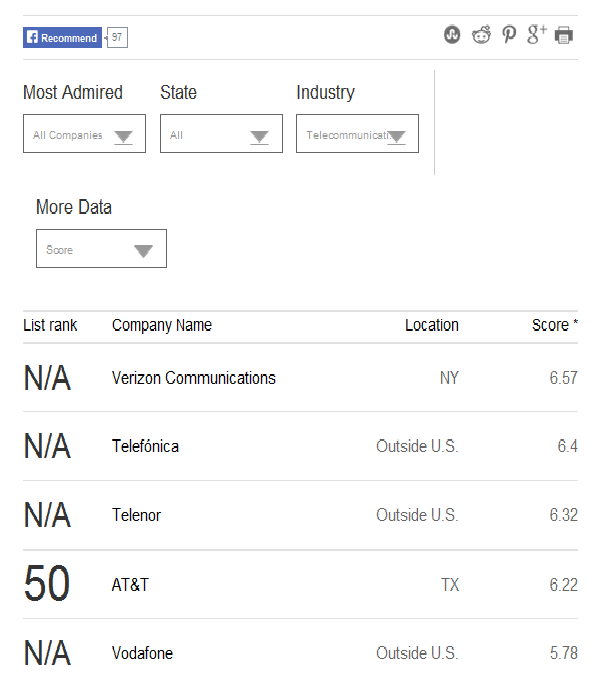Open AT&T company link
The height and width of the screenshot is (673, 599).
(130, 585)
